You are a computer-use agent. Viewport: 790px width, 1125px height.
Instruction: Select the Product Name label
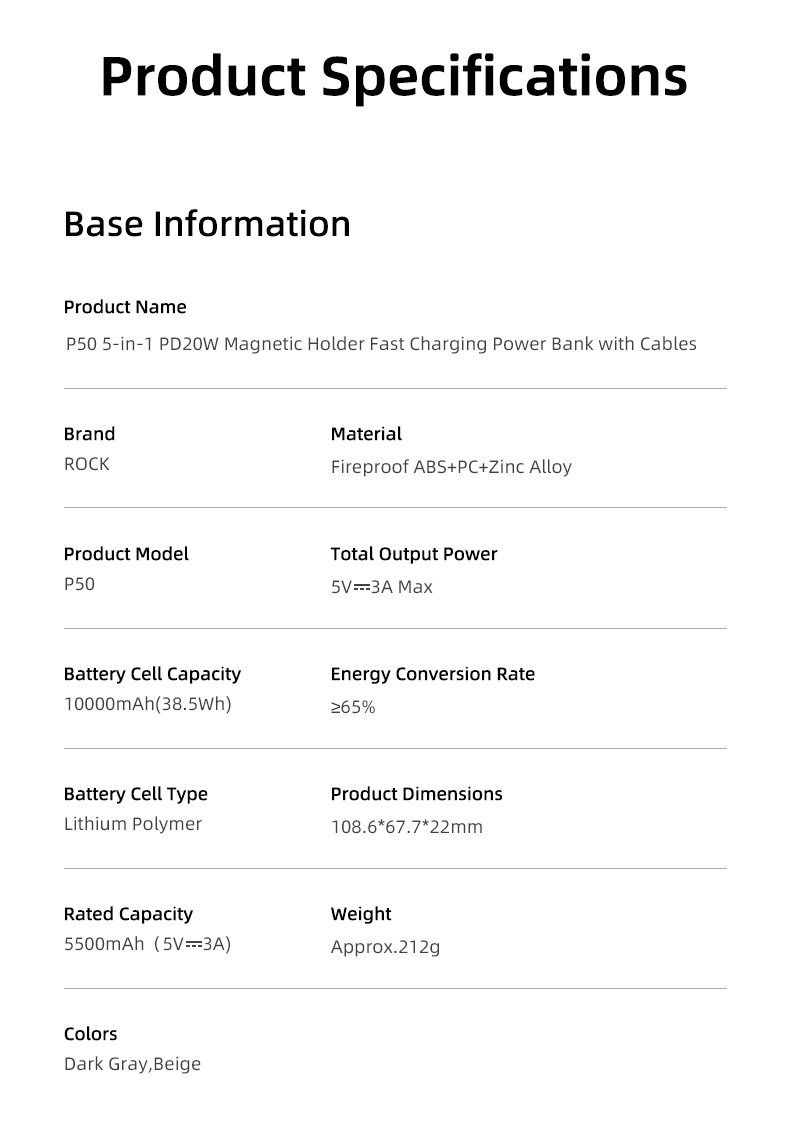[x=125, y=307]
